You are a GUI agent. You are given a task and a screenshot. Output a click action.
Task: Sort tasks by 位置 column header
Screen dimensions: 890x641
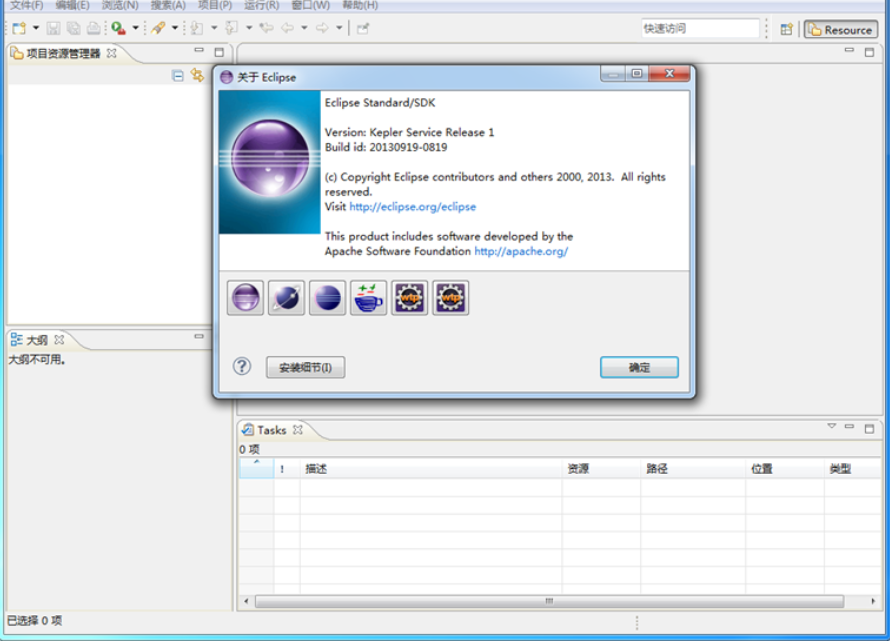(785, 469)
